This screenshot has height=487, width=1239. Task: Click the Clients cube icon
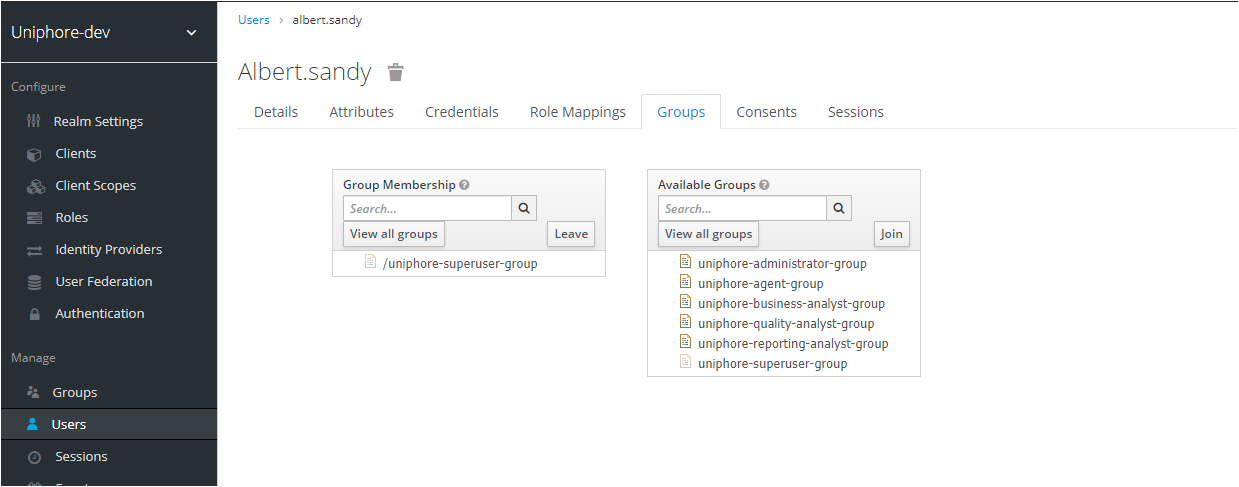click(x=34, y=154)
